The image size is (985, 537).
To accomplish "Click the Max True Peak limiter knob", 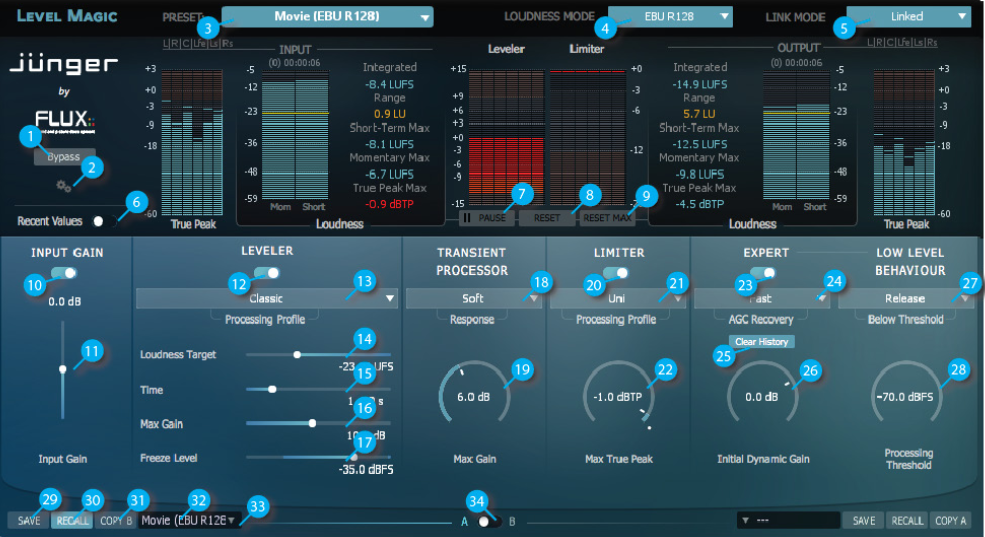I will tap(617, 396).
